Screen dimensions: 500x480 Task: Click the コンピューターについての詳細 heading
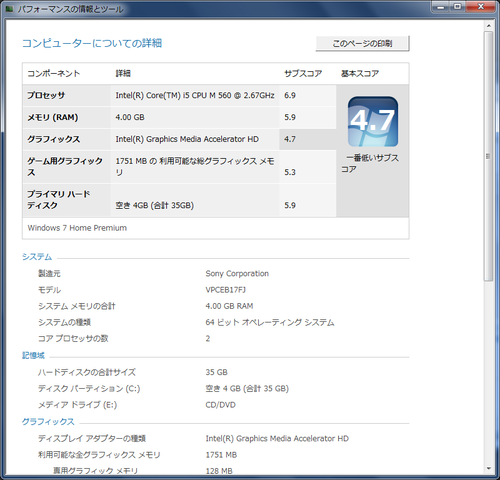[92, 43]
